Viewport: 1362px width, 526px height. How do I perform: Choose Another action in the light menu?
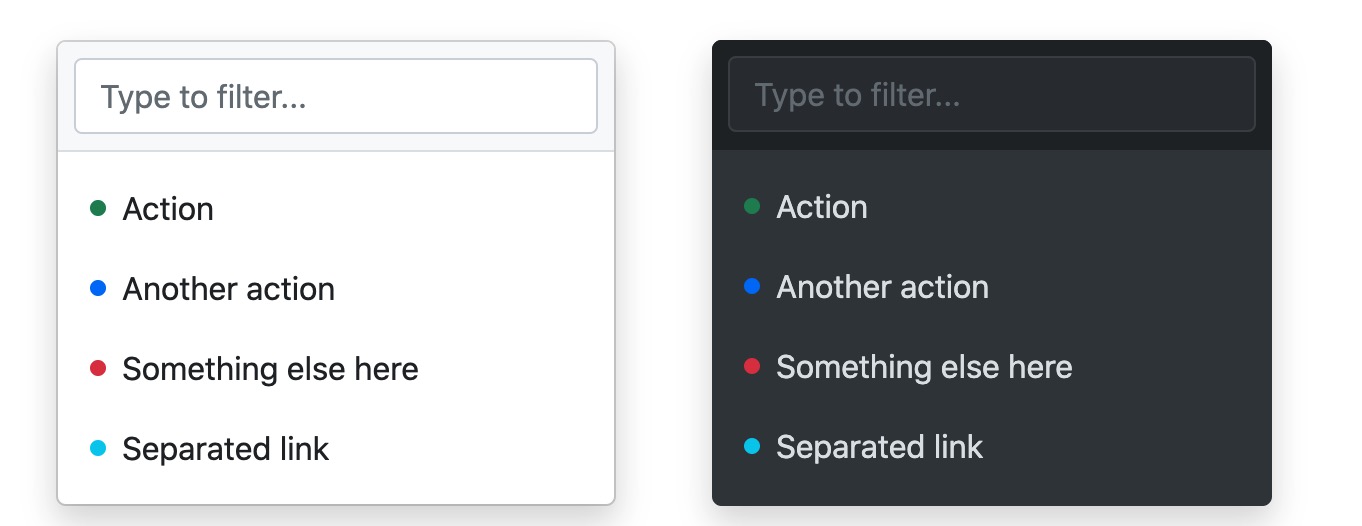click(x=228, y=289)
